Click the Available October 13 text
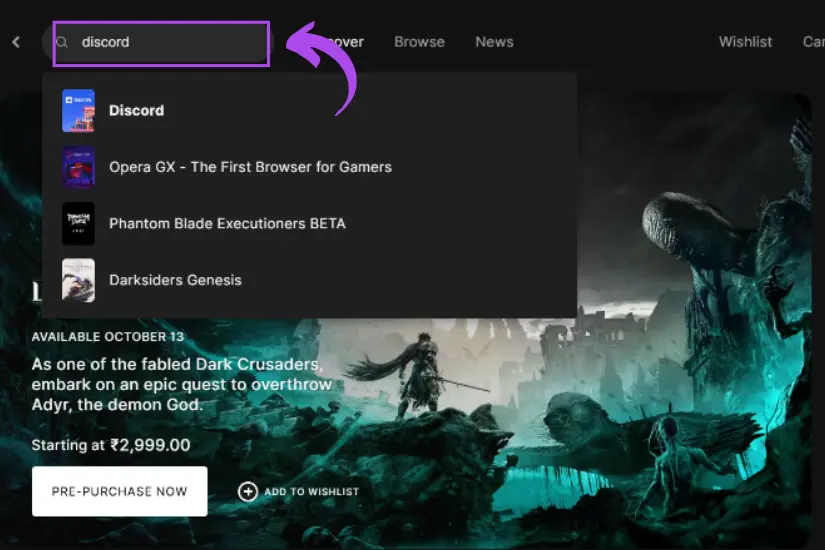This screenshot has width=825, height=550. (x=108, y=337)
